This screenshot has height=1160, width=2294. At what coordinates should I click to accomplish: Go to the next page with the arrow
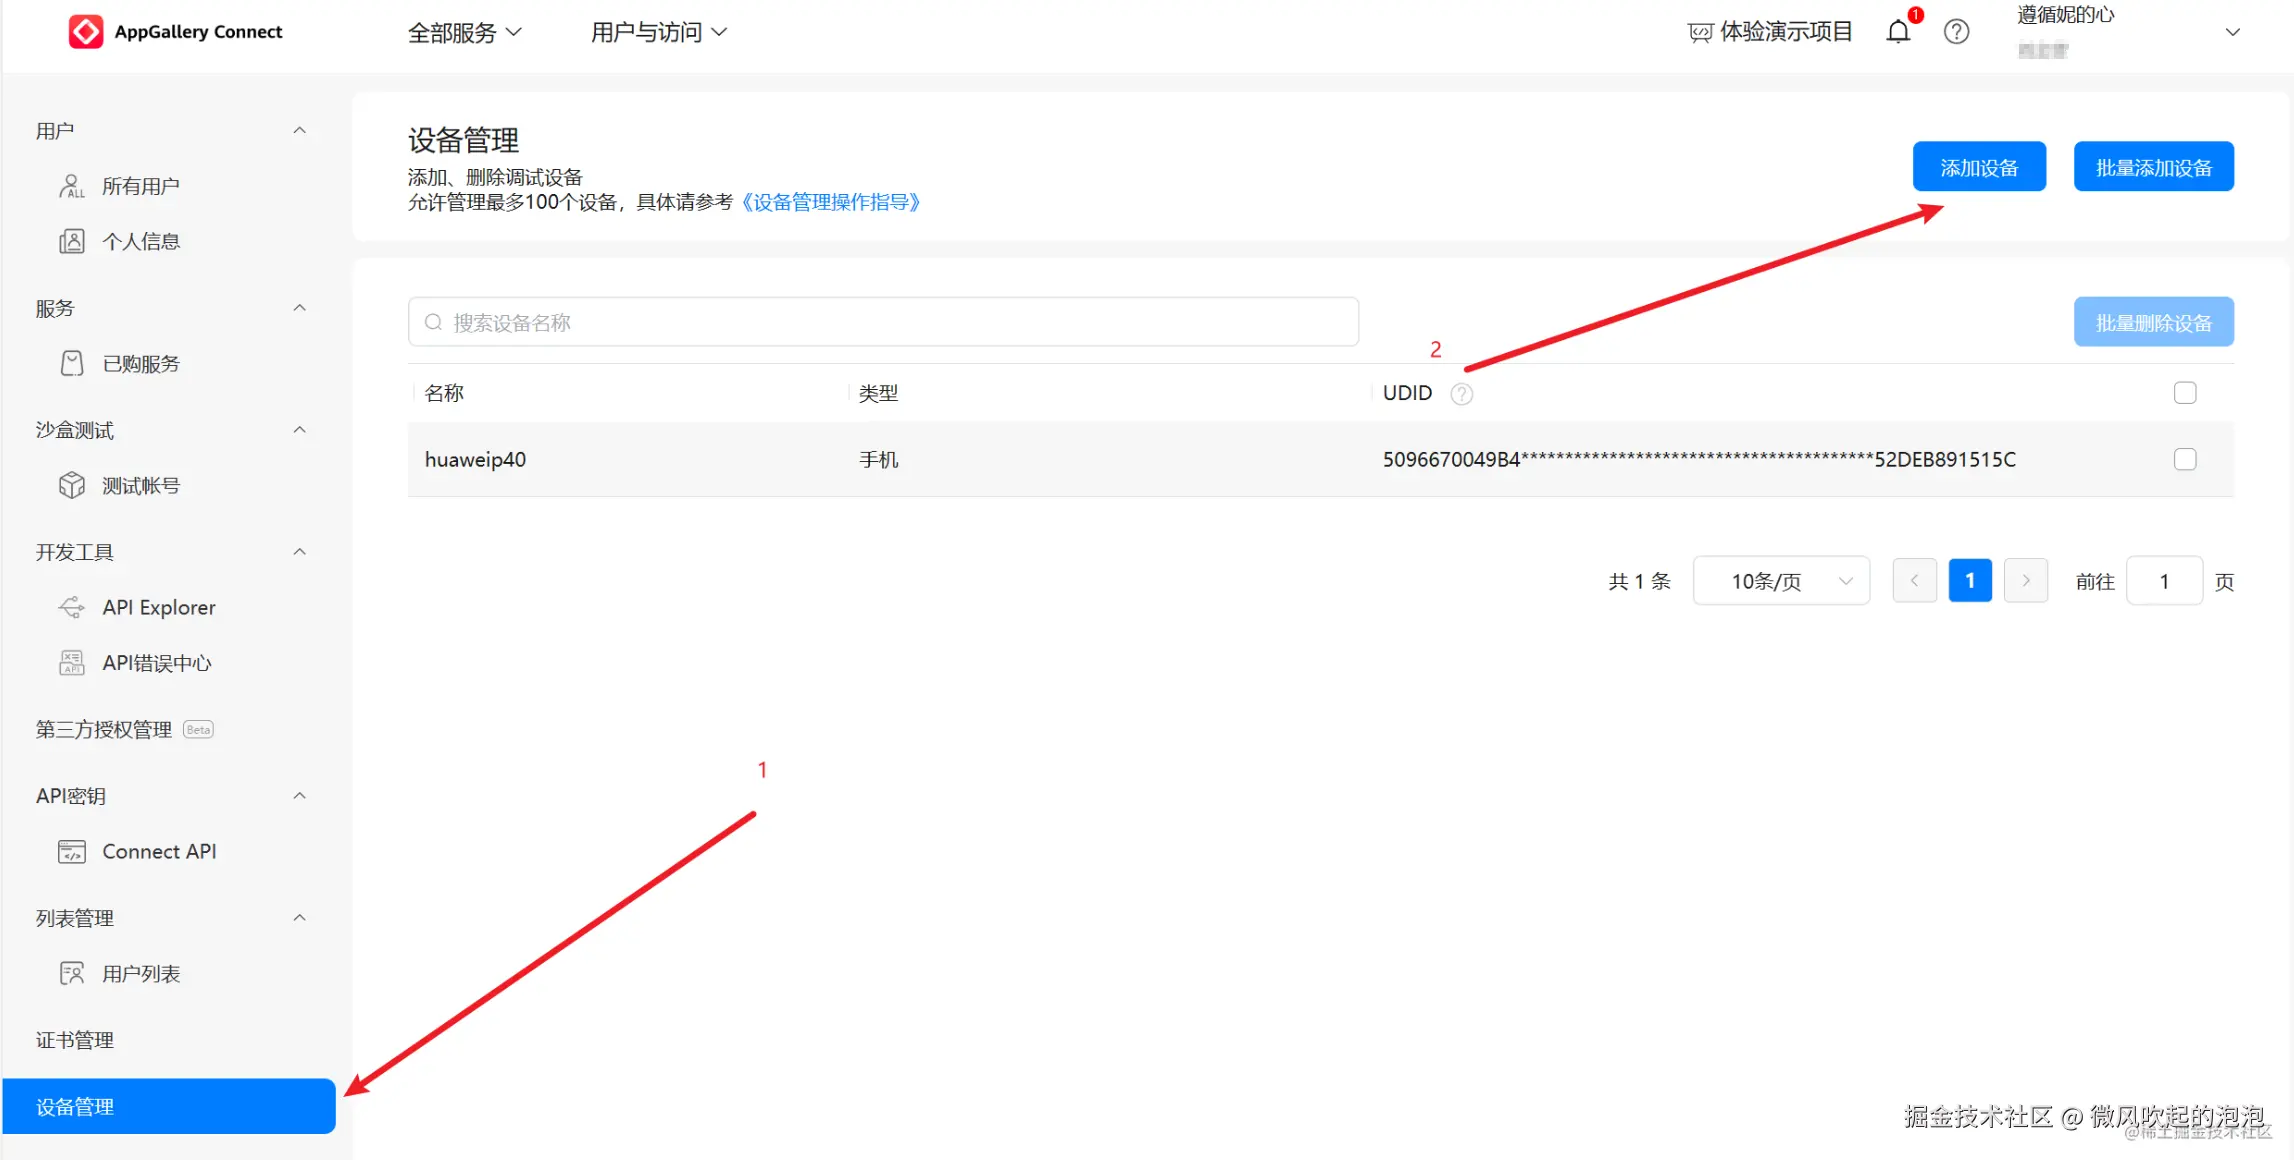tap(2026, 581)
